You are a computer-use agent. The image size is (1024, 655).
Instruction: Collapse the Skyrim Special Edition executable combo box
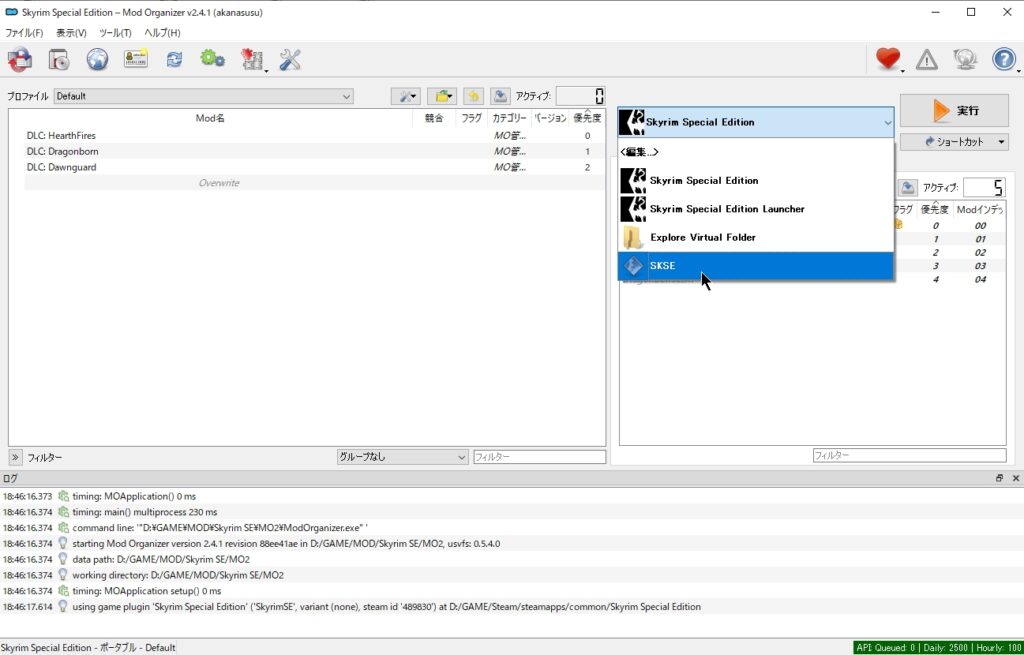pos(756,122)
